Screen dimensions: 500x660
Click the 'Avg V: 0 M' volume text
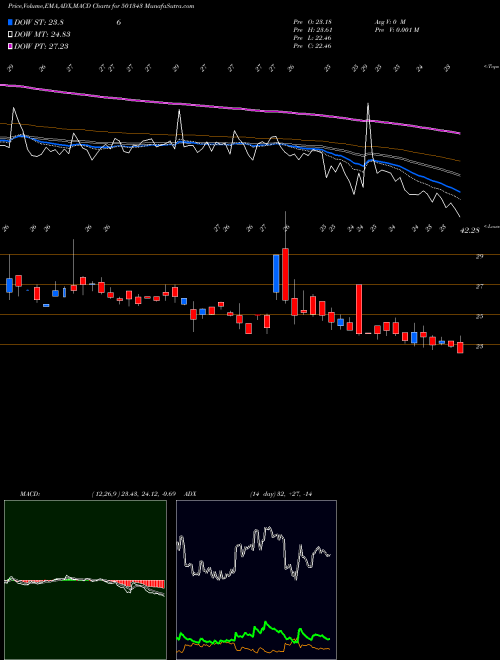tap(390, 22)
